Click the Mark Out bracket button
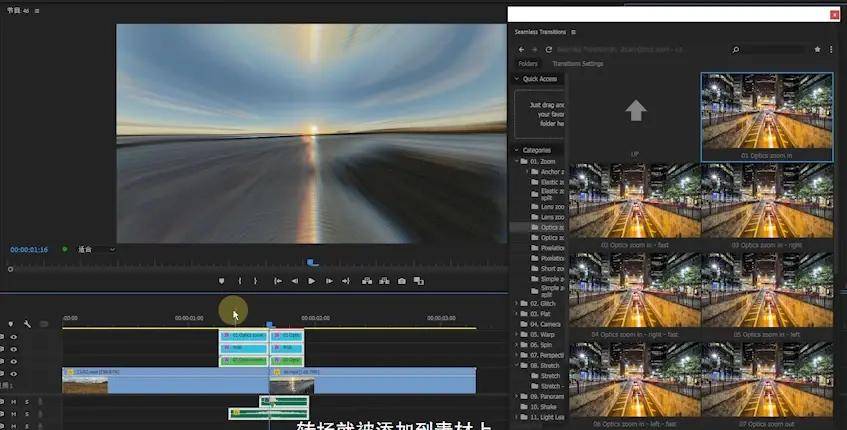847x430 pixels. tap(256, 281)
